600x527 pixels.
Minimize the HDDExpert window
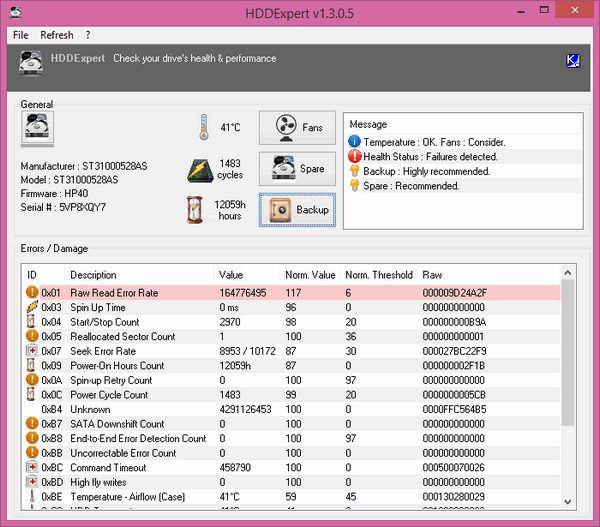521,11
